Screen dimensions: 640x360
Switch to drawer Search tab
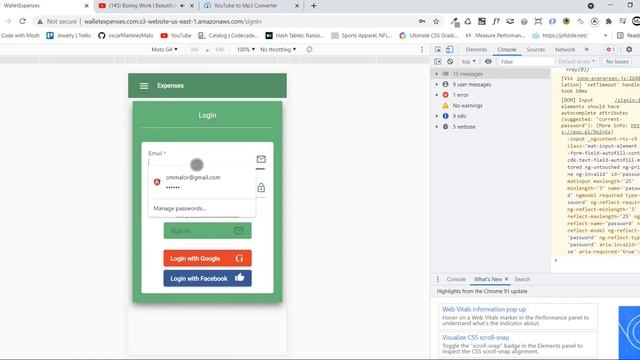point(522,279)
